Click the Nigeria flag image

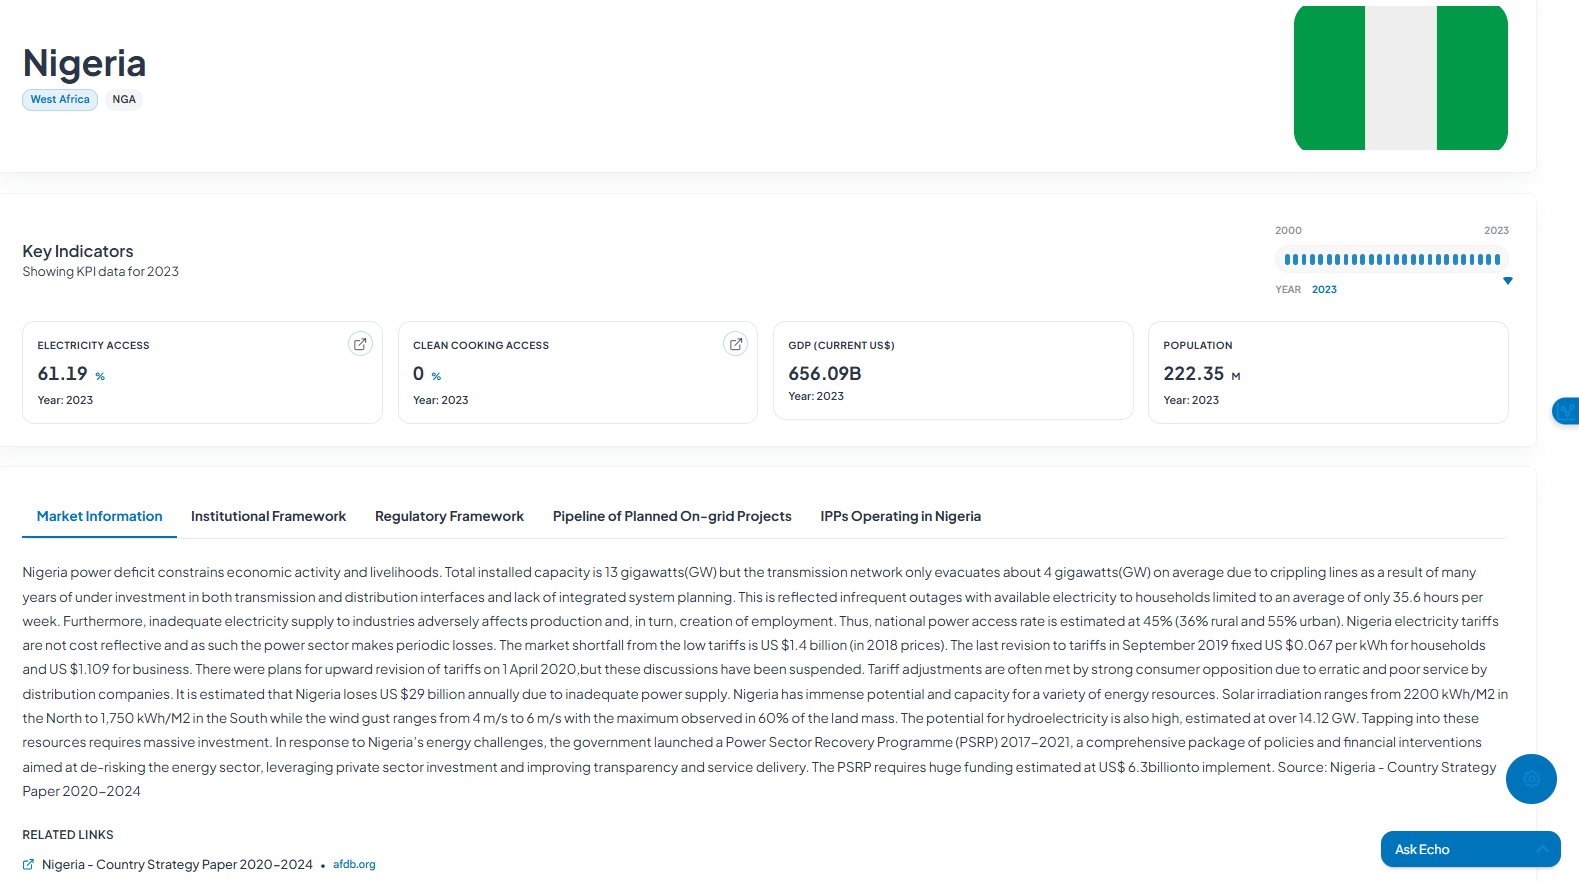pos(1400,78)
